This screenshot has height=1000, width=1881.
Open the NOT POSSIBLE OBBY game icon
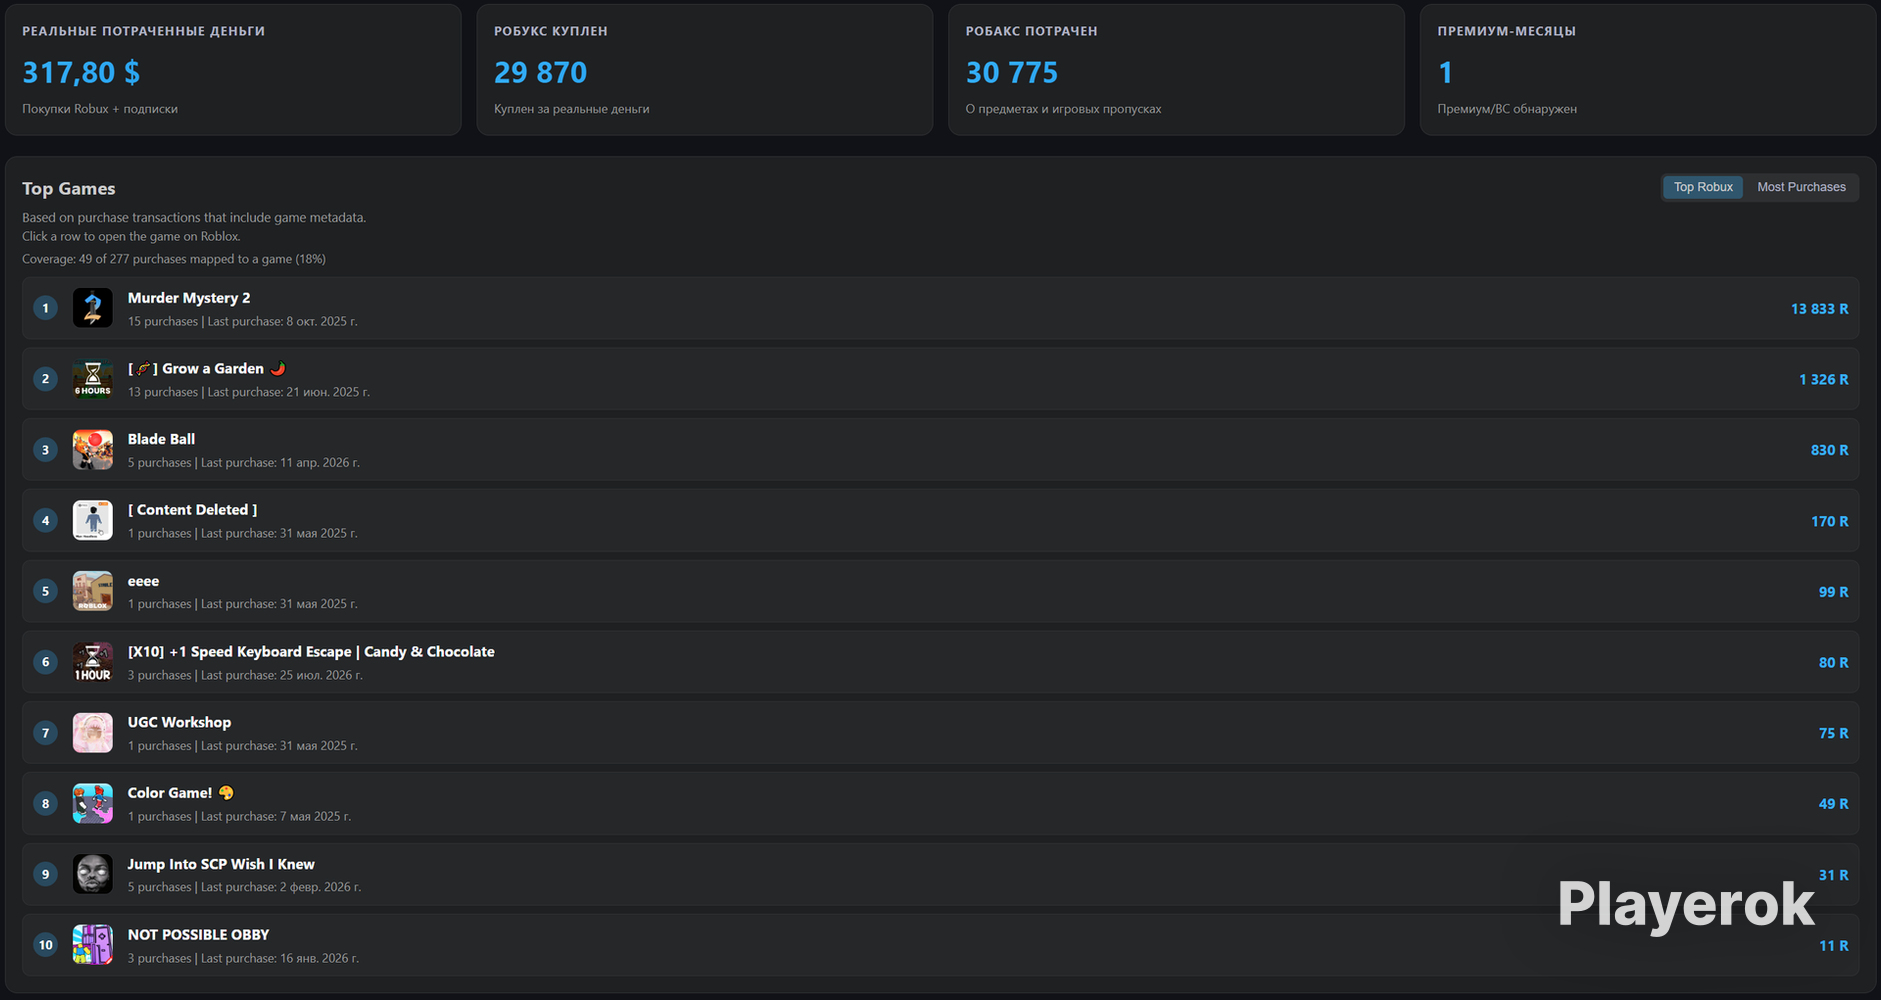(93, 945)
